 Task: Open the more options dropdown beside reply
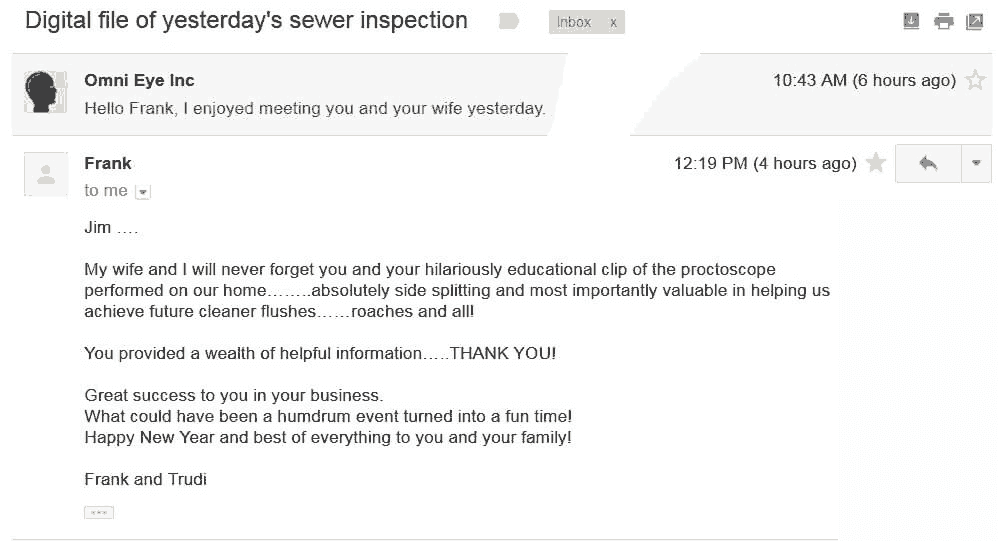[x=976, y=164]
